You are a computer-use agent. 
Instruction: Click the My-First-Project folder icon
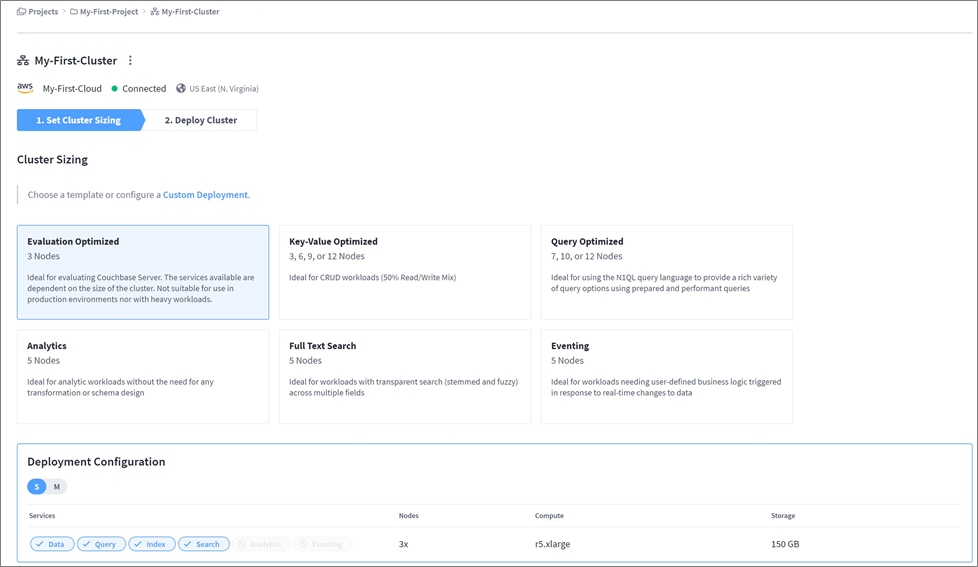point(74,11)
